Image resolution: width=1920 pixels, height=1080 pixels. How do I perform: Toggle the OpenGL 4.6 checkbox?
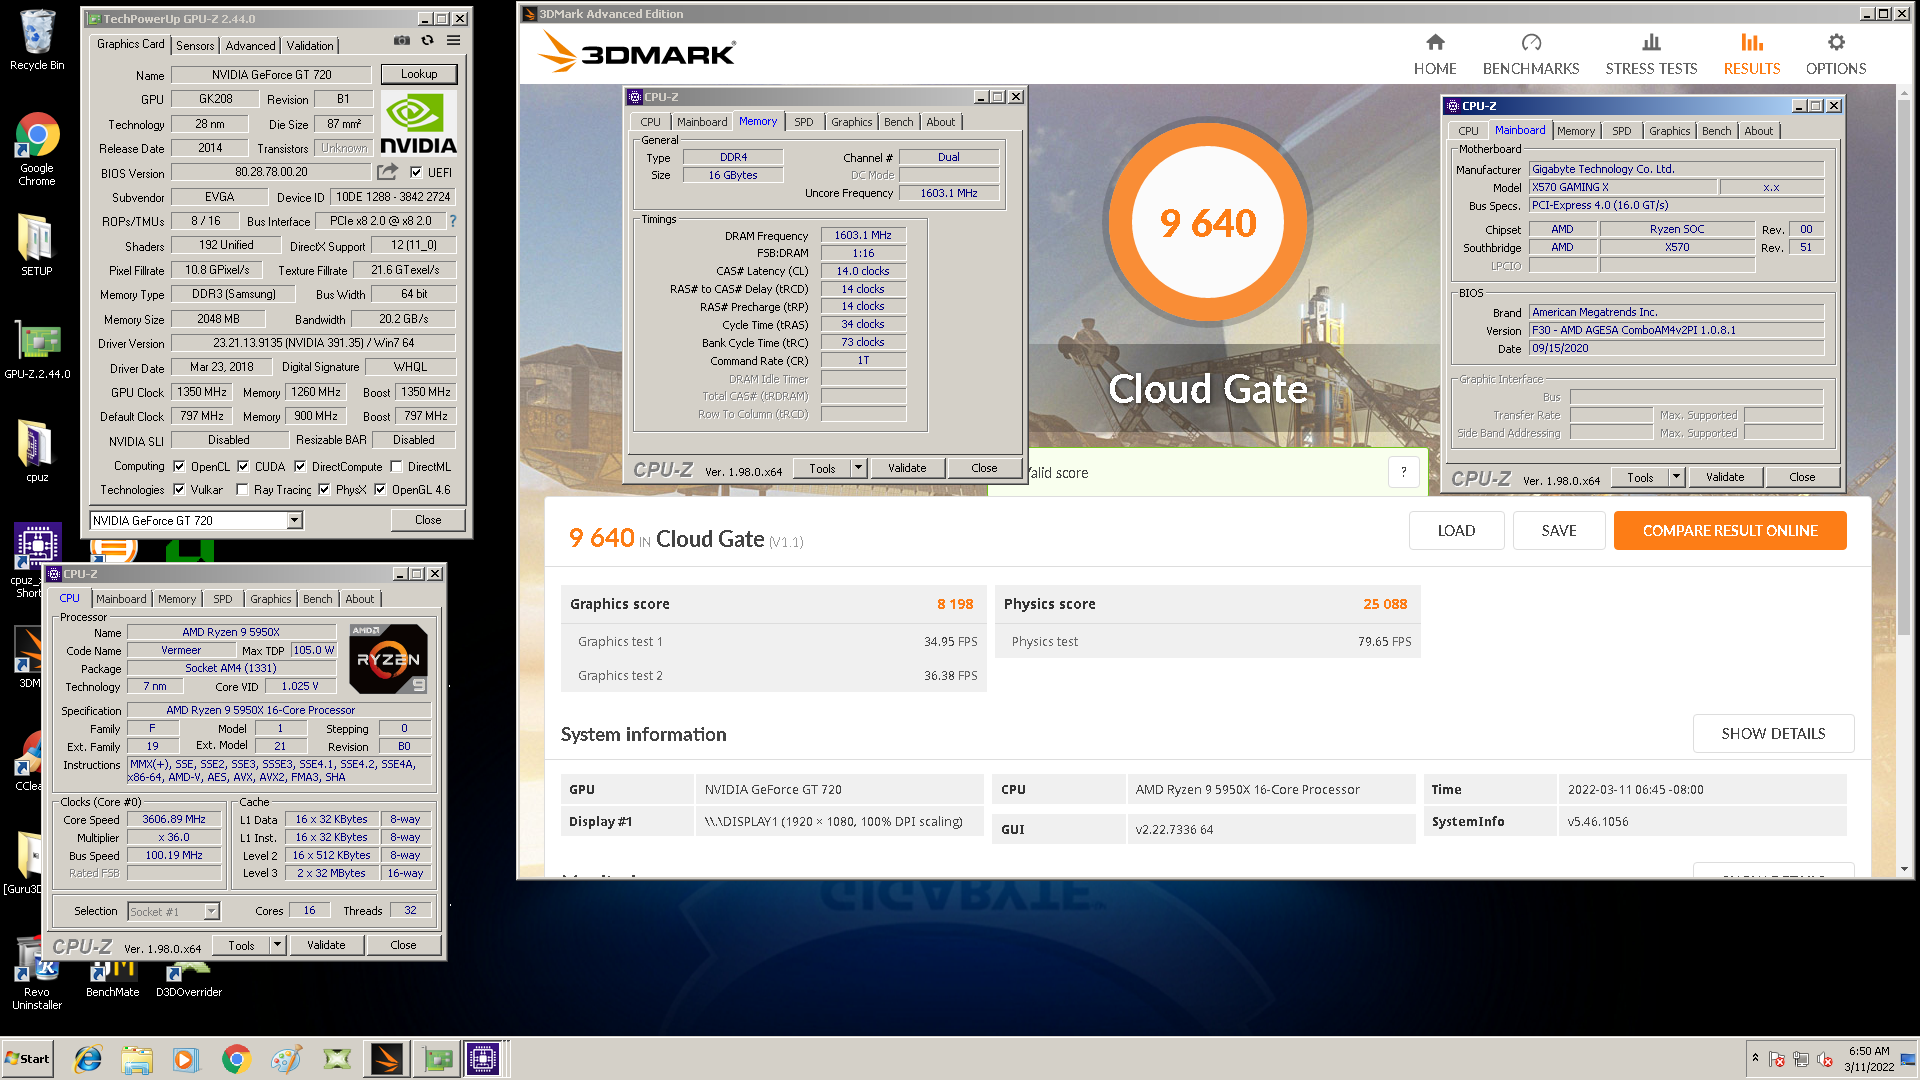pos(380,489)
